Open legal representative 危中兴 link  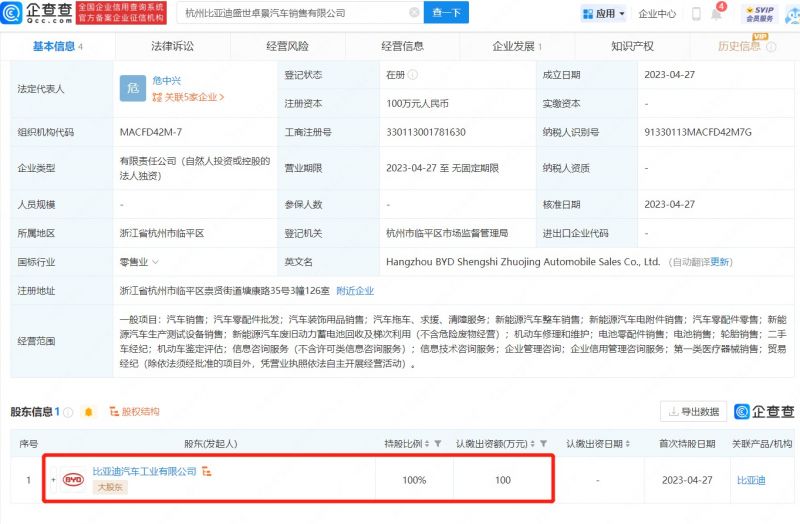click(x=166, y=80)
